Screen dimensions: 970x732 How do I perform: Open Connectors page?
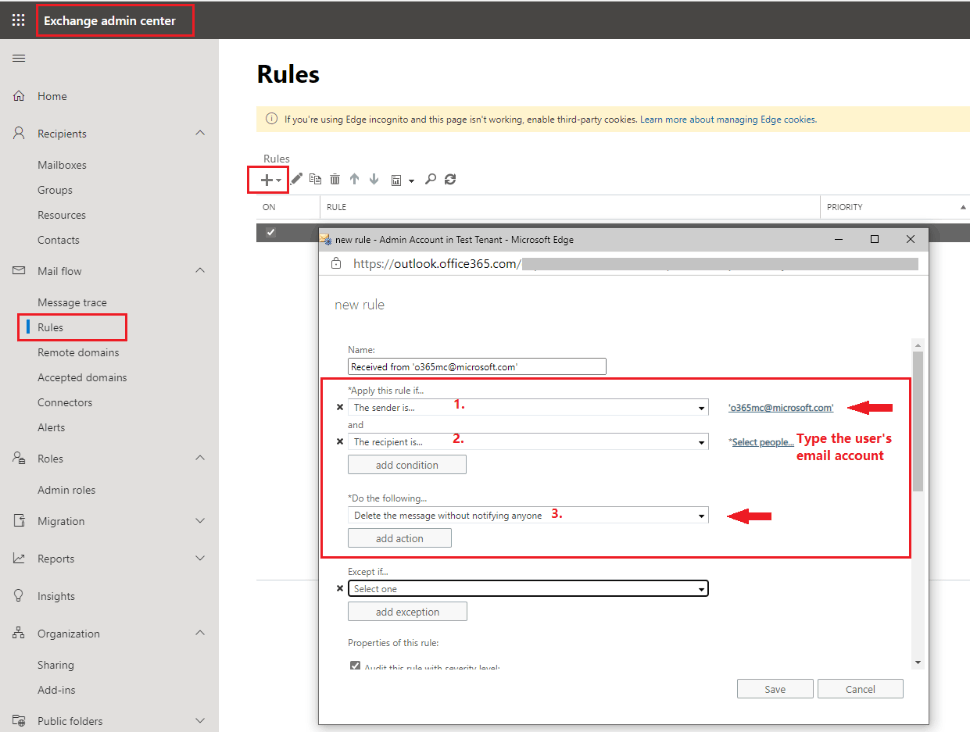click(65, 402)
